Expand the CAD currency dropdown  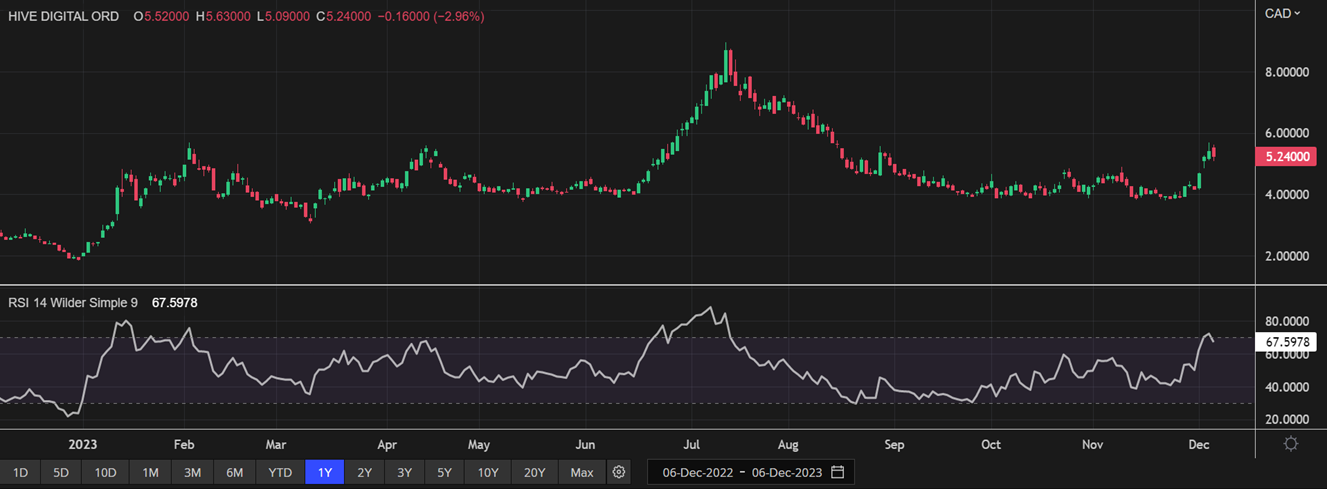tap(1282, 13)
